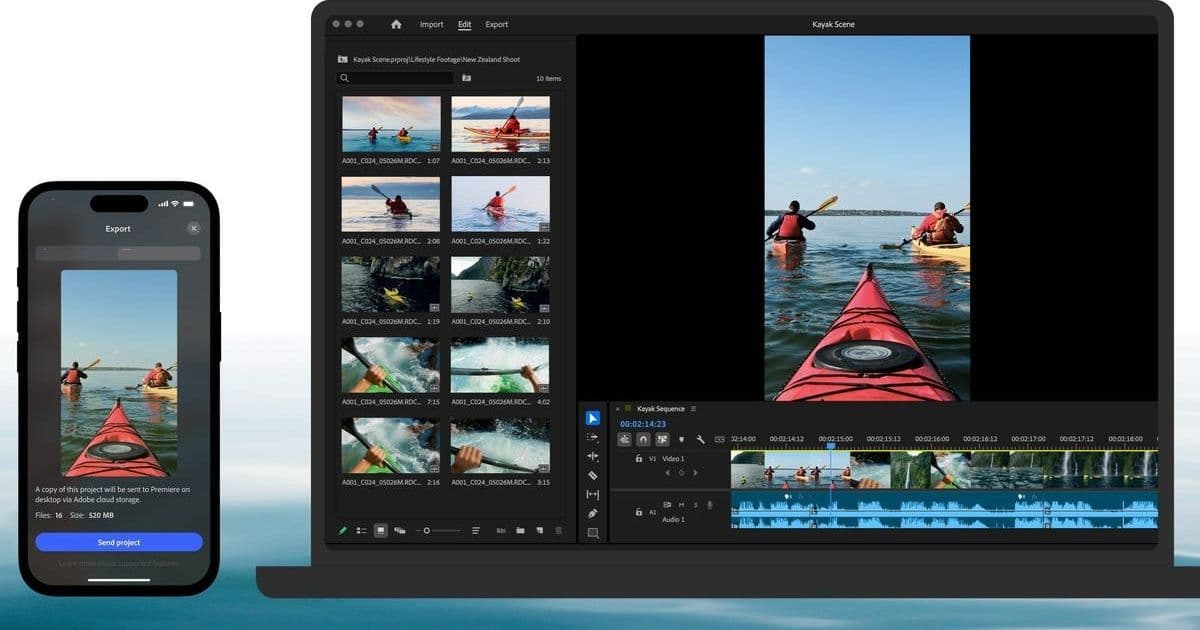Open the Kayak Sequence panel menu
Image resolution: width=1200 pixels, height=630 pixels.
point(692,409)
